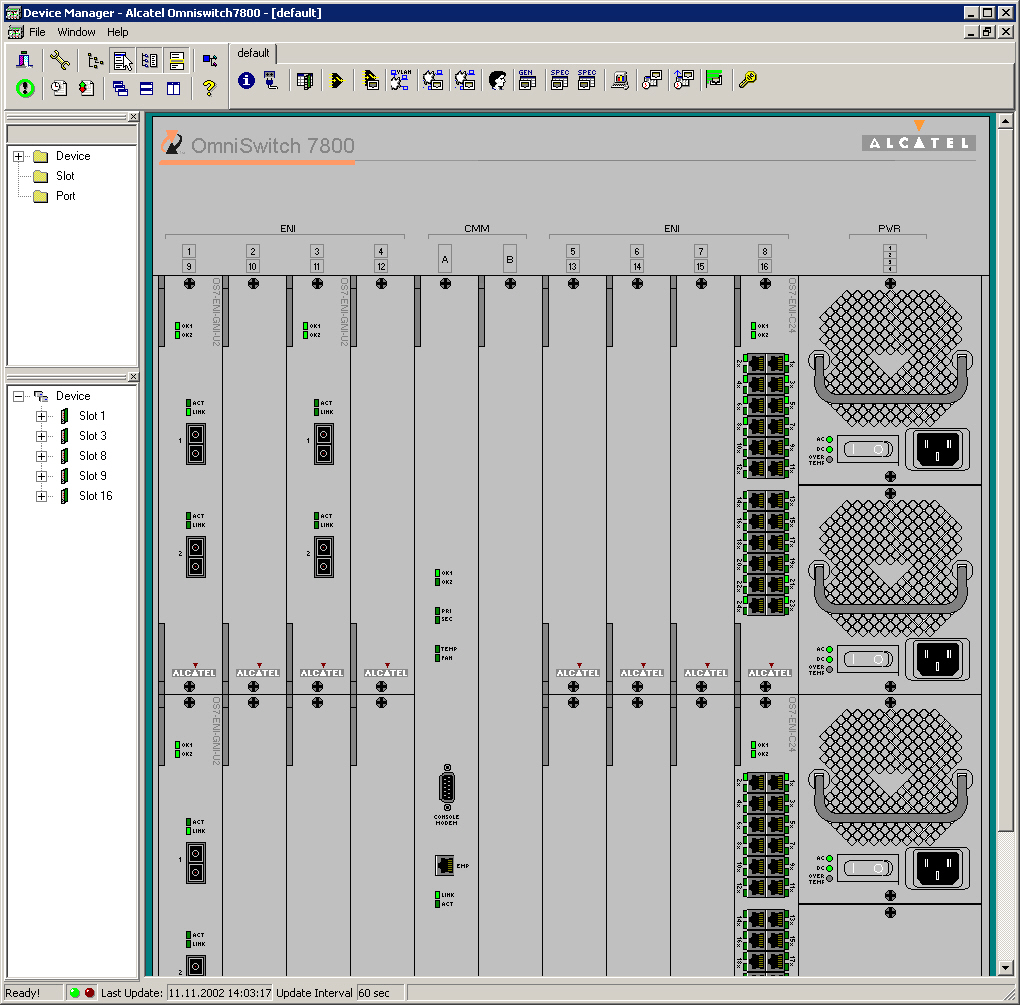Screen dimensions: 1020x1005
Task: Click the vertical scrollbar down arrow
Action: [1005, 967]
